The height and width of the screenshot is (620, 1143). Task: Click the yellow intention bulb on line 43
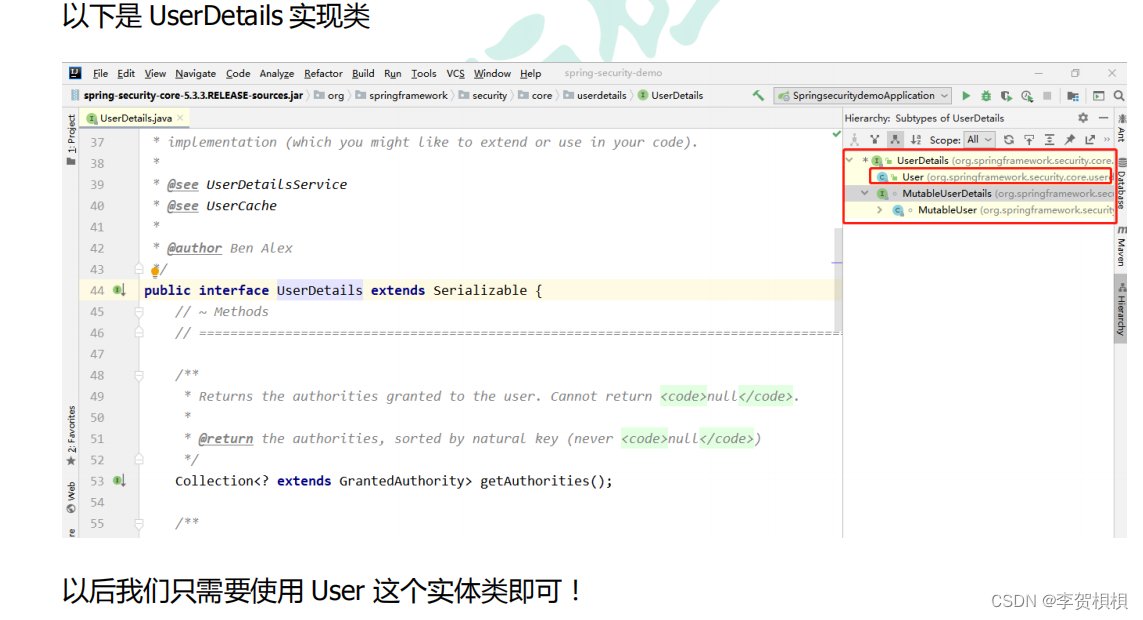tap(155, 272)
